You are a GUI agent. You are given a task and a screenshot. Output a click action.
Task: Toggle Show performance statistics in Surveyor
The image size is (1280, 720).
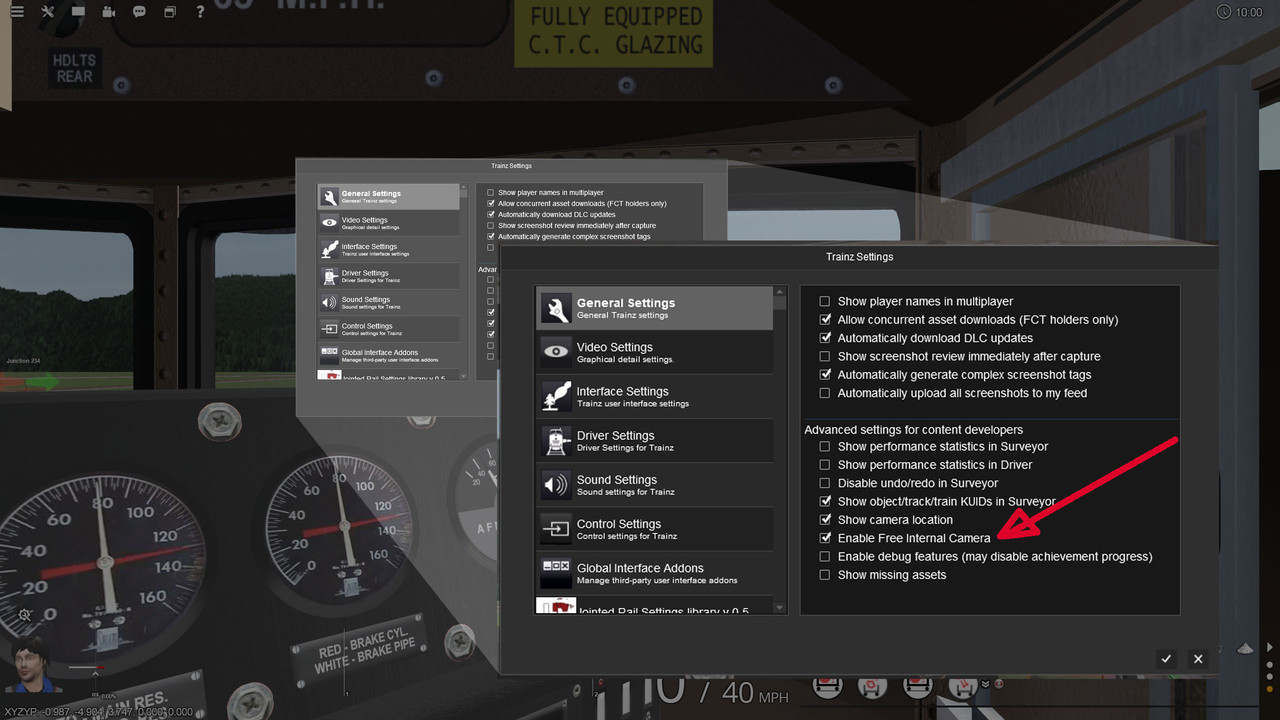(825, 447)
